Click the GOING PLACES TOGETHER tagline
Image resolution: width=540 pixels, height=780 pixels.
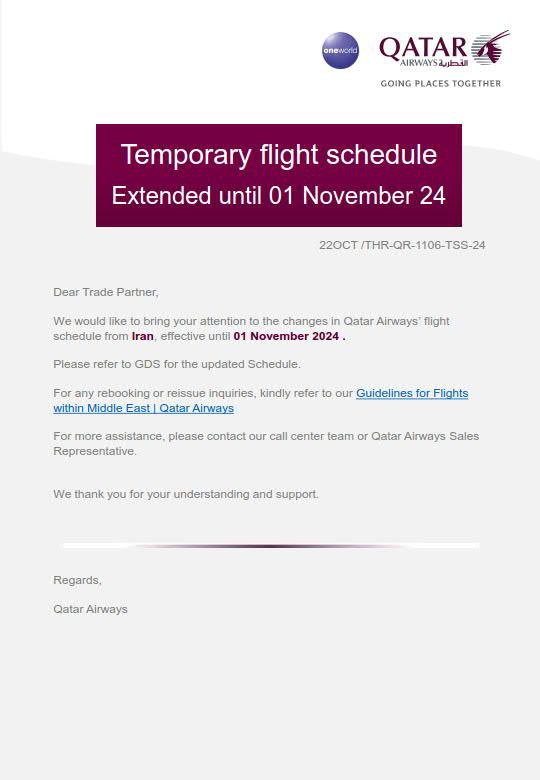(x=441, y=84)
